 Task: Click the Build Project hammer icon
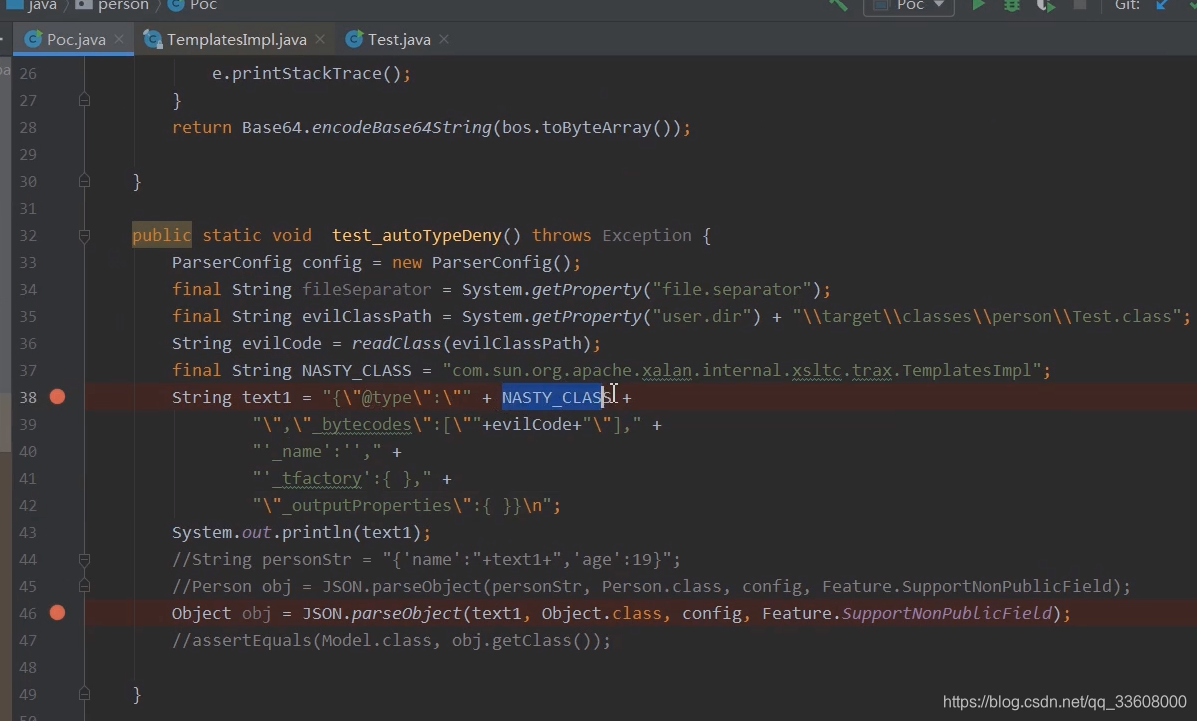point(837,5)
